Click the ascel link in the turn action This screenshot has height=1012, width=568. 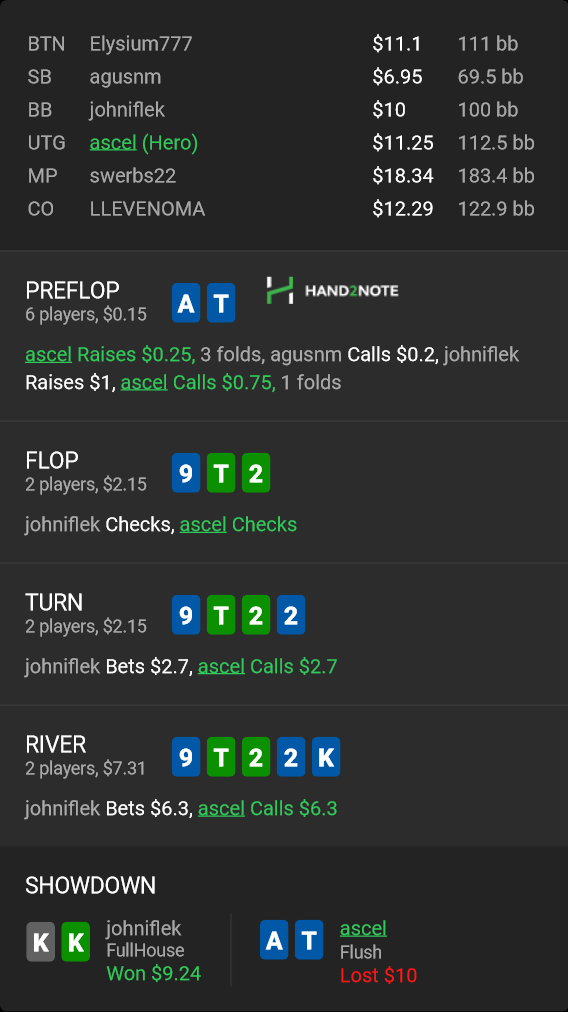coord(221,666)
